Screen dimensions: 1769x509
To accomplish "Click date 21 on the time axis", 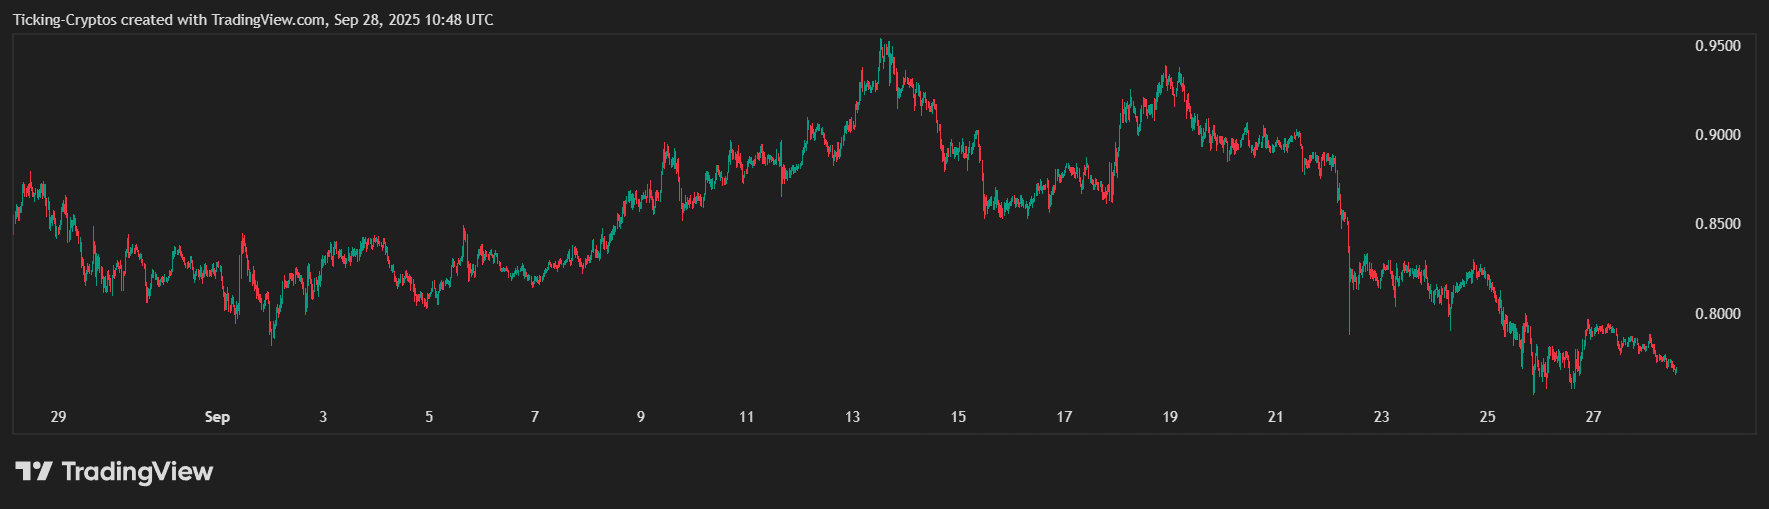I will [x=1275, y=417].
